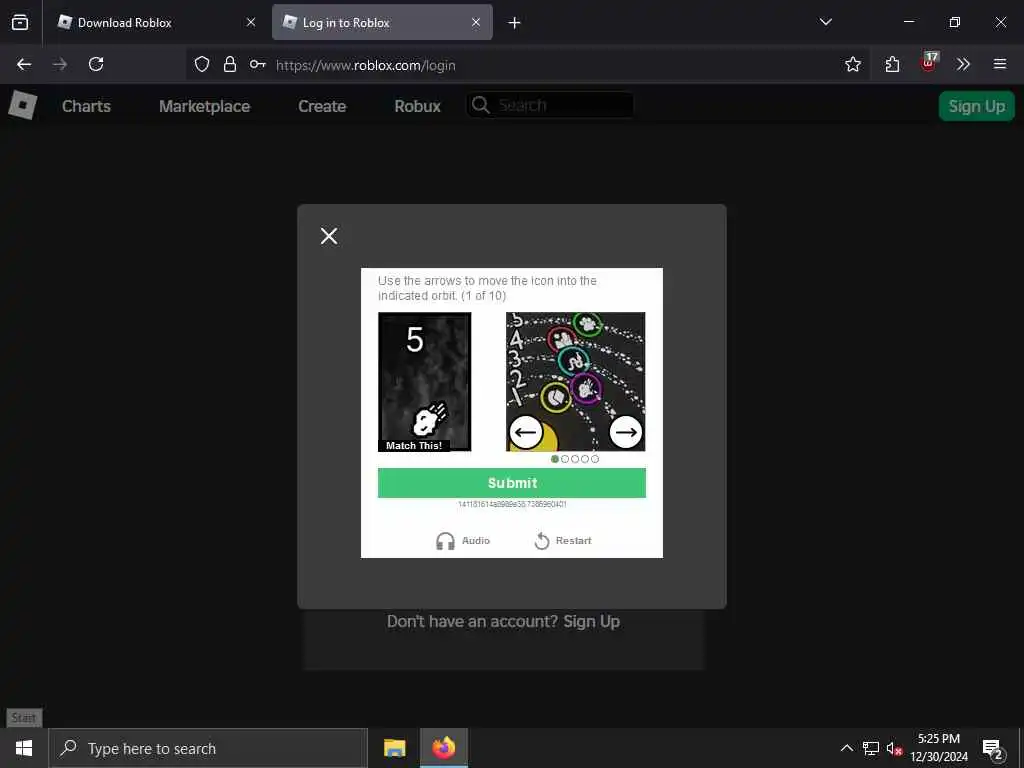
Task: Expand more tools overflow chevron
Action: click(x=963, y=64)
